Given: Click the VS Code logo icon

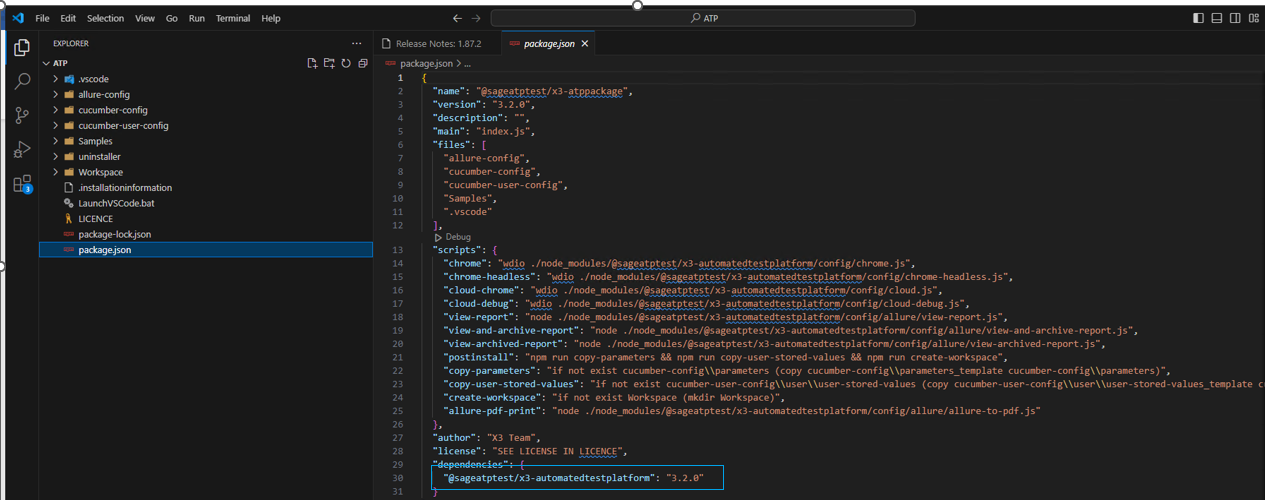Looking at the screenshot, I should [x=17, y=18].
